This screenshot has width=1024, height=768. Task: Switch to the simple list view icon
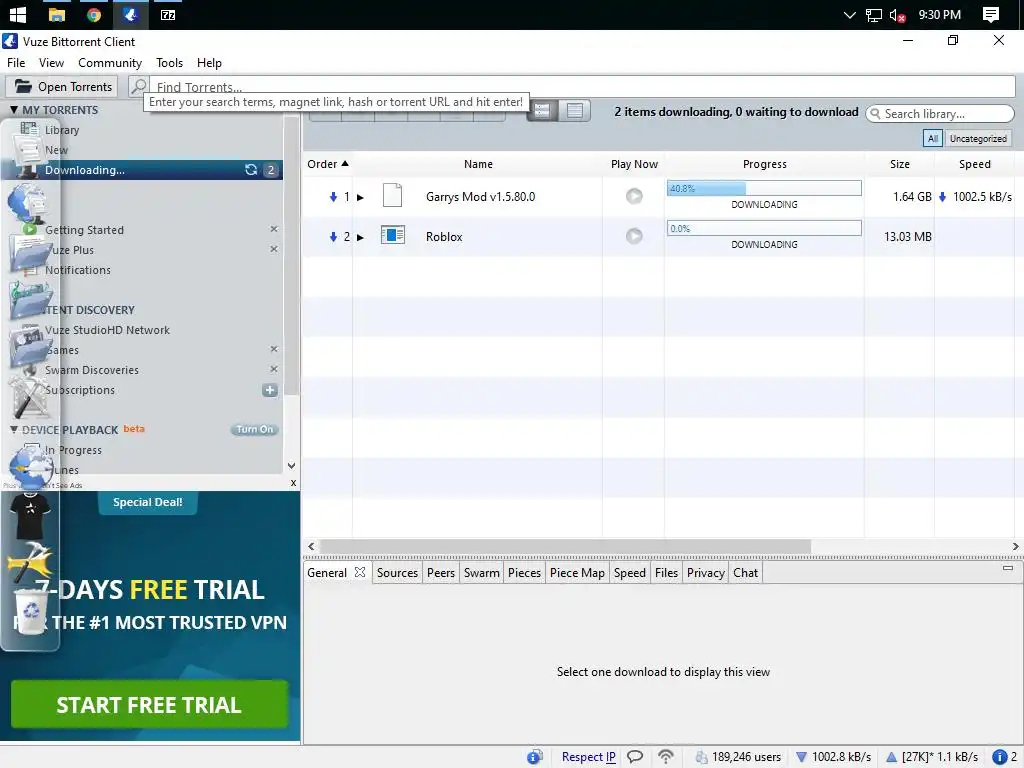[575, 110]
